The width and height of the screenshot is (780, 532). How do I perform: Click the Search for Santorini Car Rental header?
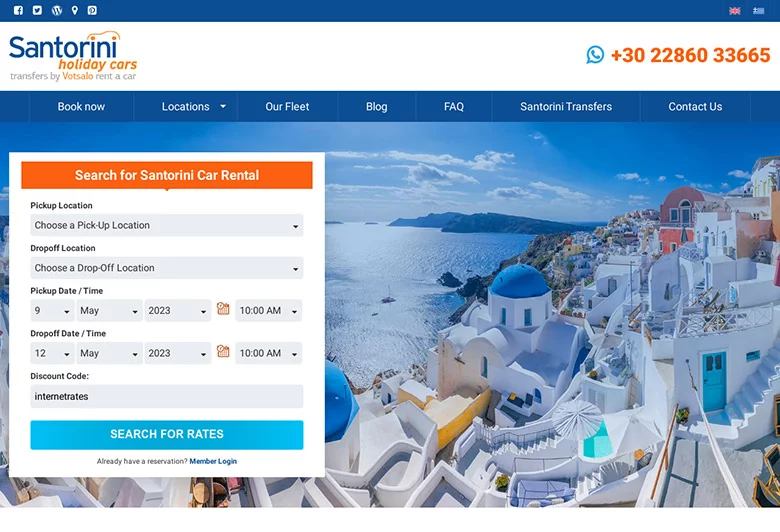pyautogui.click(x=167, y=175)
